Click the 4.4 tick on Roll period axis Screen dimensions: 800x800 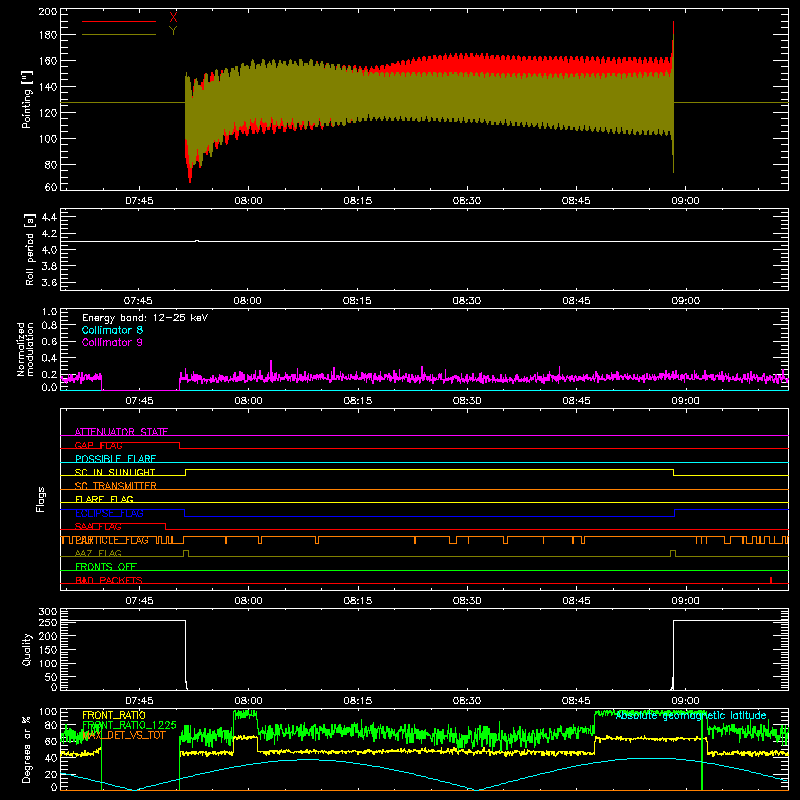[x=49, y=217]
